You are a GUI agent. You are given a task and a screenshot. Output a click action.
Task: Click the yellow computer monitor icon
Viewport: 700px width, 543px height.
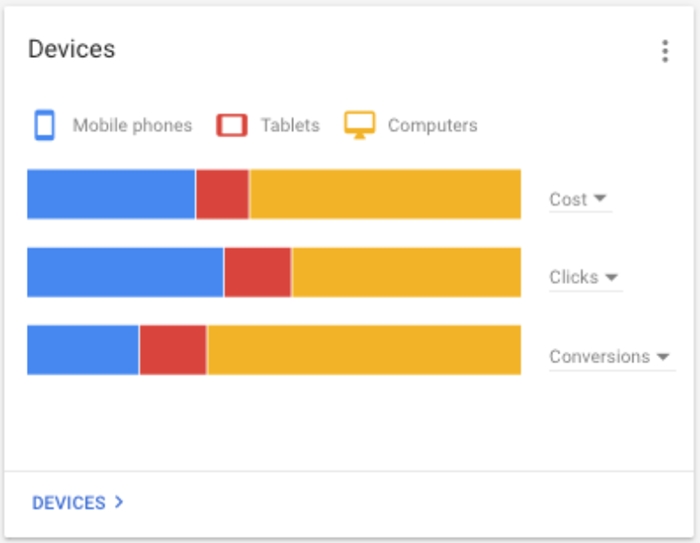359,125
